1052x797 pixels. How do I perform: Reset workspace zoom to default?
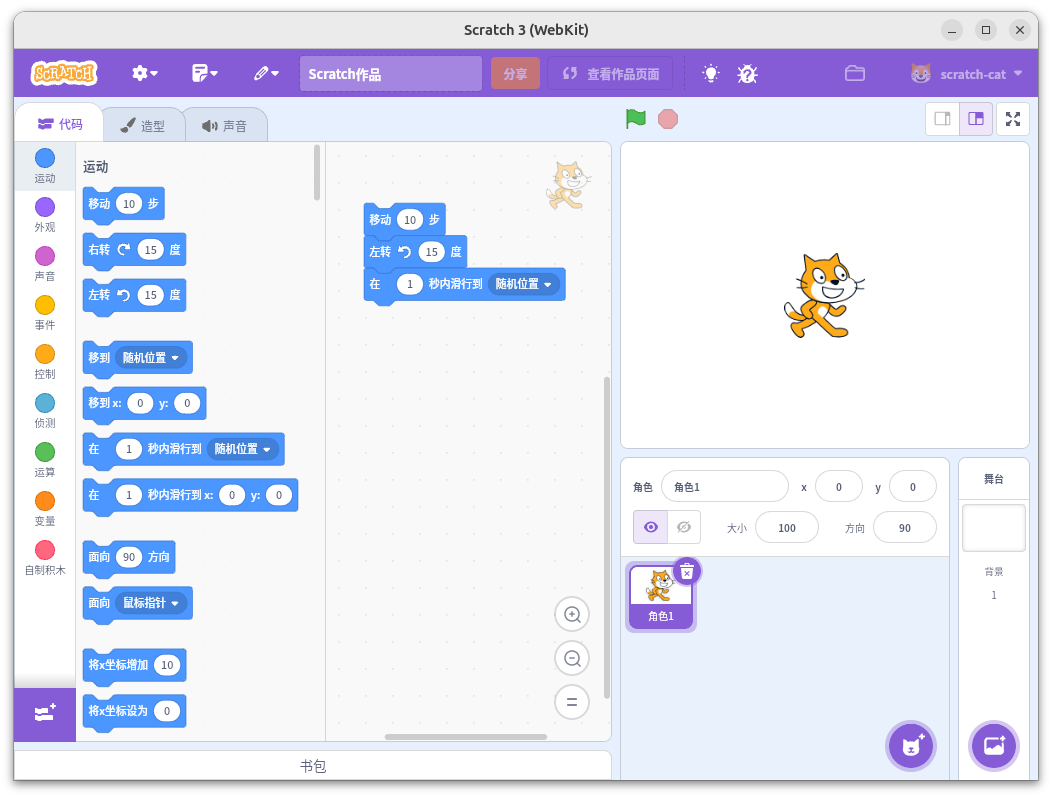pyautogui.click(x=572, y=702)
